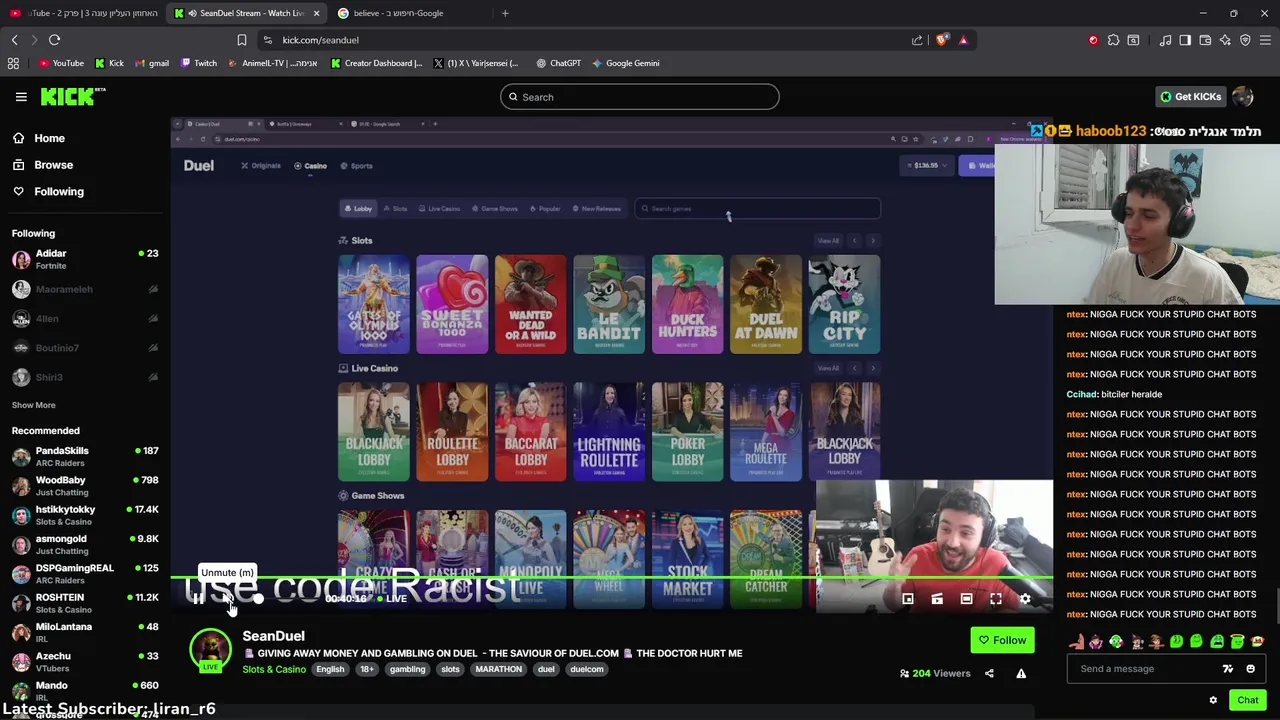Adjust the player volume slider knob
The height and width of the screenshot is (720, 1280).
(258, 599)
